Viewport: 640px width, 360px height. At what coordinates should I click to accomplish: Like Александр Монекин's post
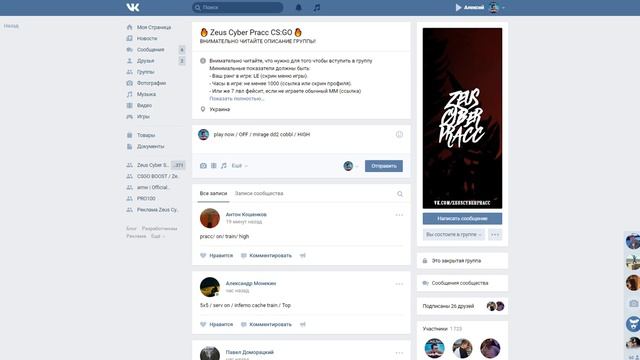(x=216, y=324)
